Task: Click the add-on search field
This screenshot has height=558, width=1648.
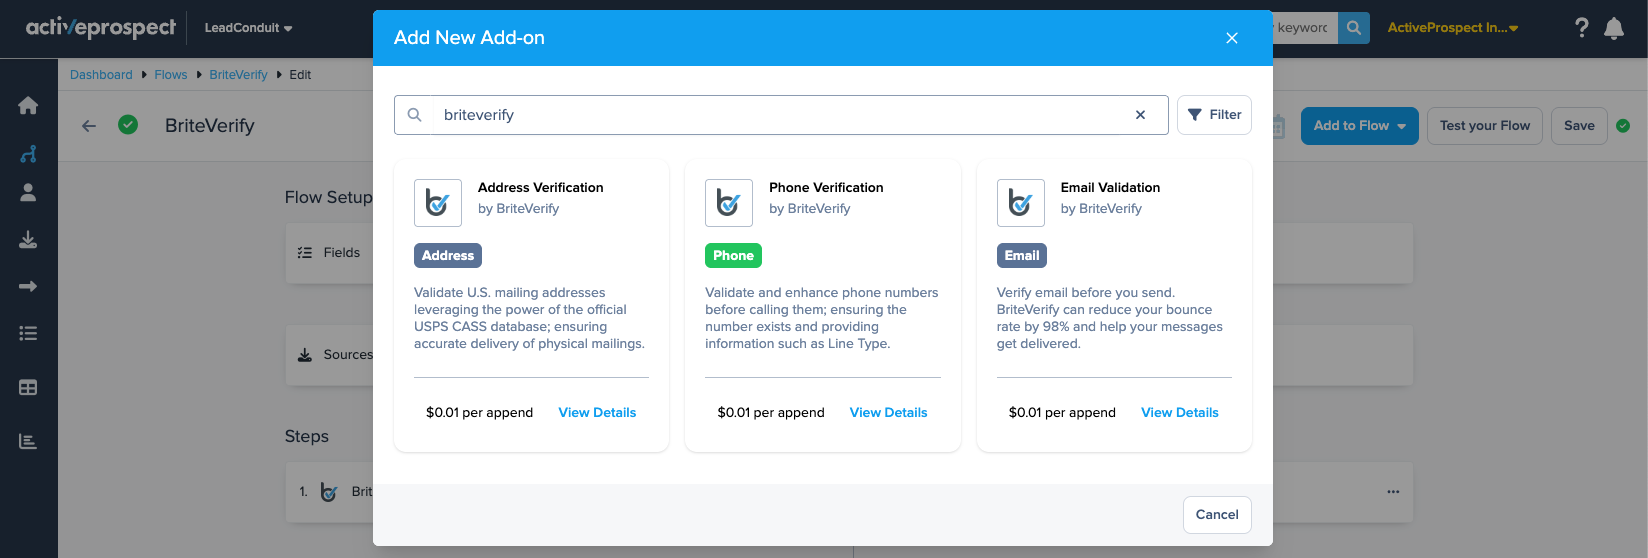Action: click(781, 115)
